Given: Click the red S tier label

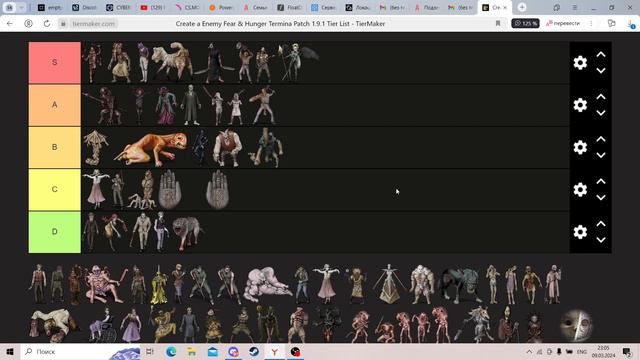Looking at the screenshot, I should (x=55, y=62).
